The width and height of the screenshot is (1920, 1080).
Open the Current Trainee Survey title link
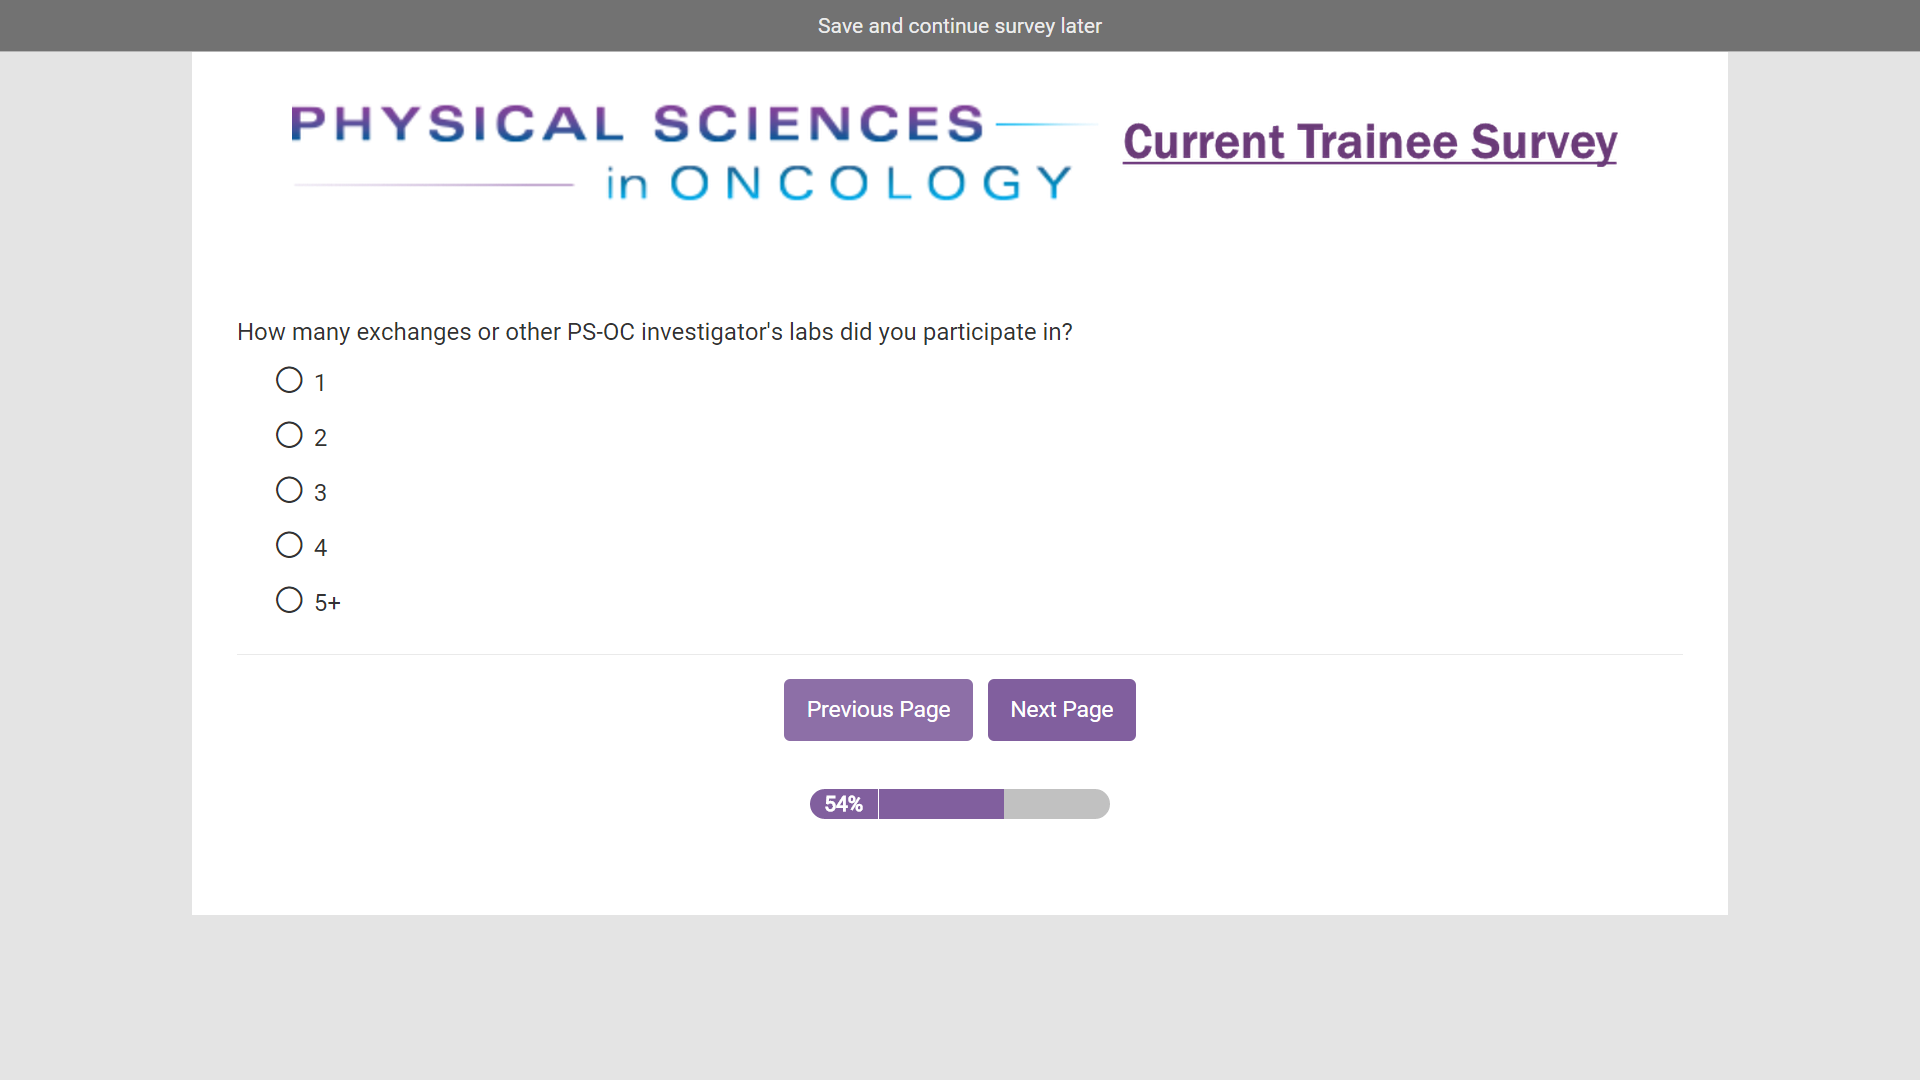1369,142
